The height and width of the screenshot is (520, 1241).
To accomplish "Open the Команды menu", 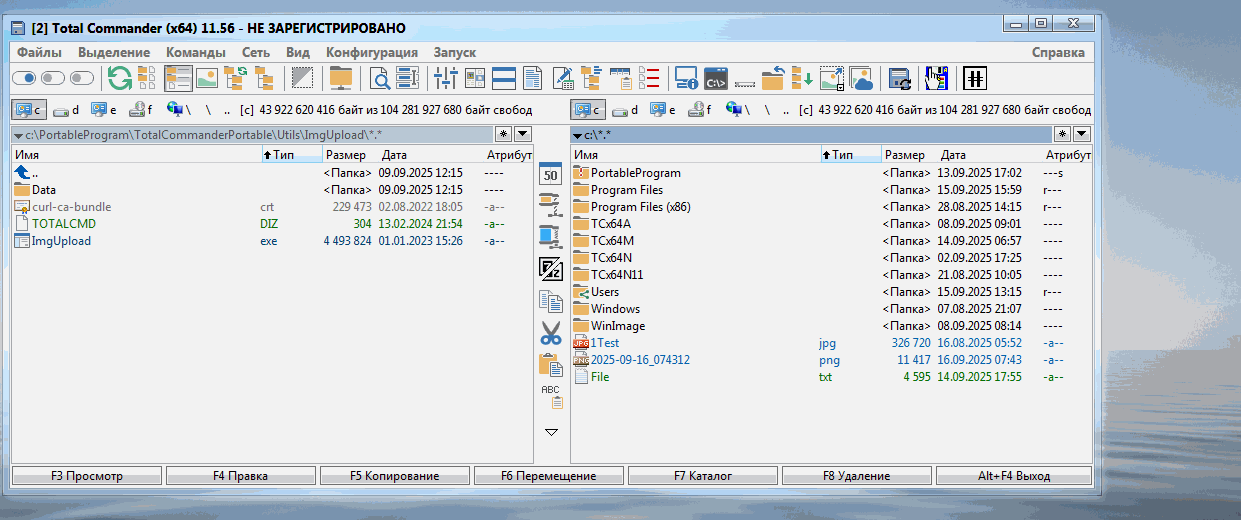I will coord(196,52).
